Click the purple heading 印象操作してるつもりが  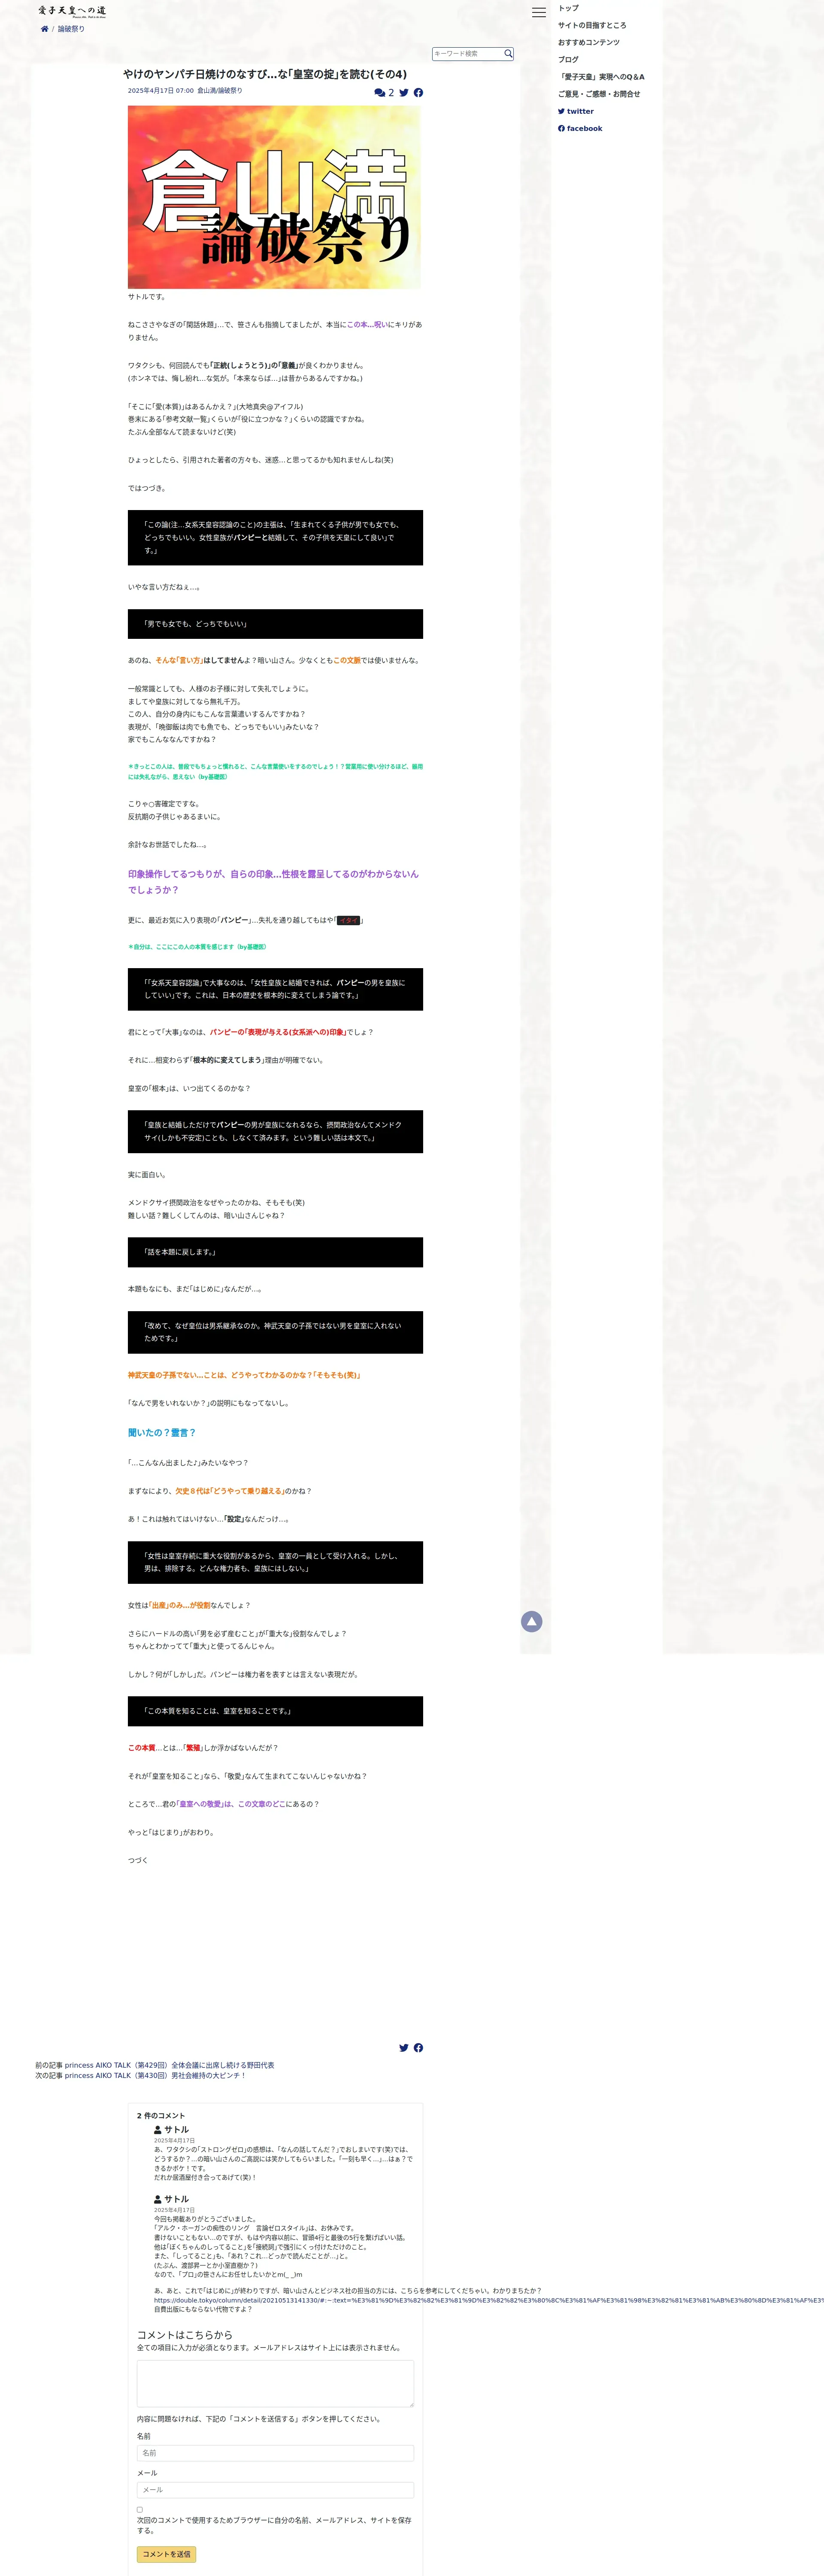(x=273, y=881)
